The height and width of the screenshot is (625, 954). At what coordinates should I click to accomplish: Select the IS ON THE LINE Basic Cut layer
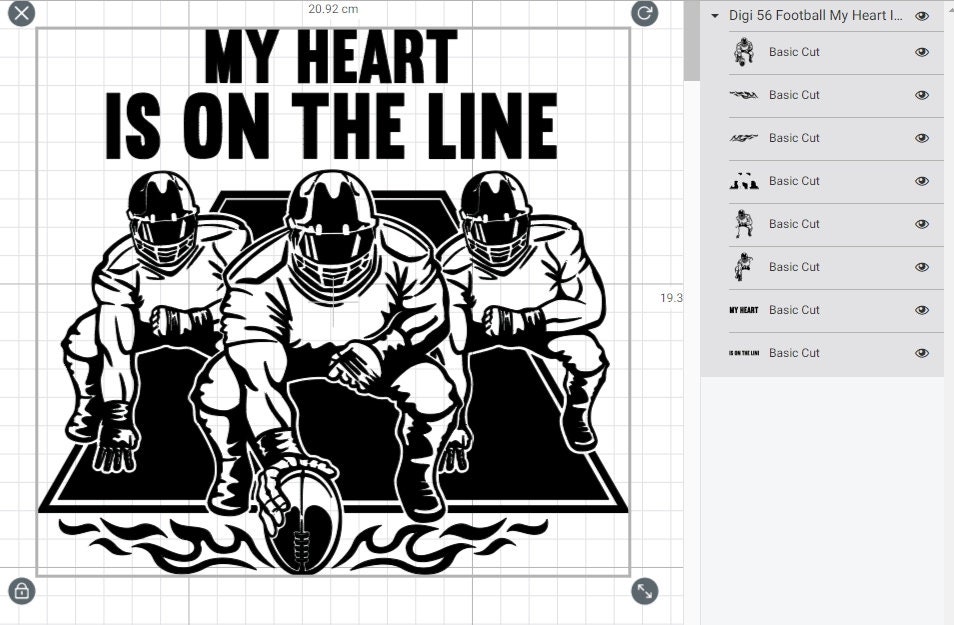point(794,352)
